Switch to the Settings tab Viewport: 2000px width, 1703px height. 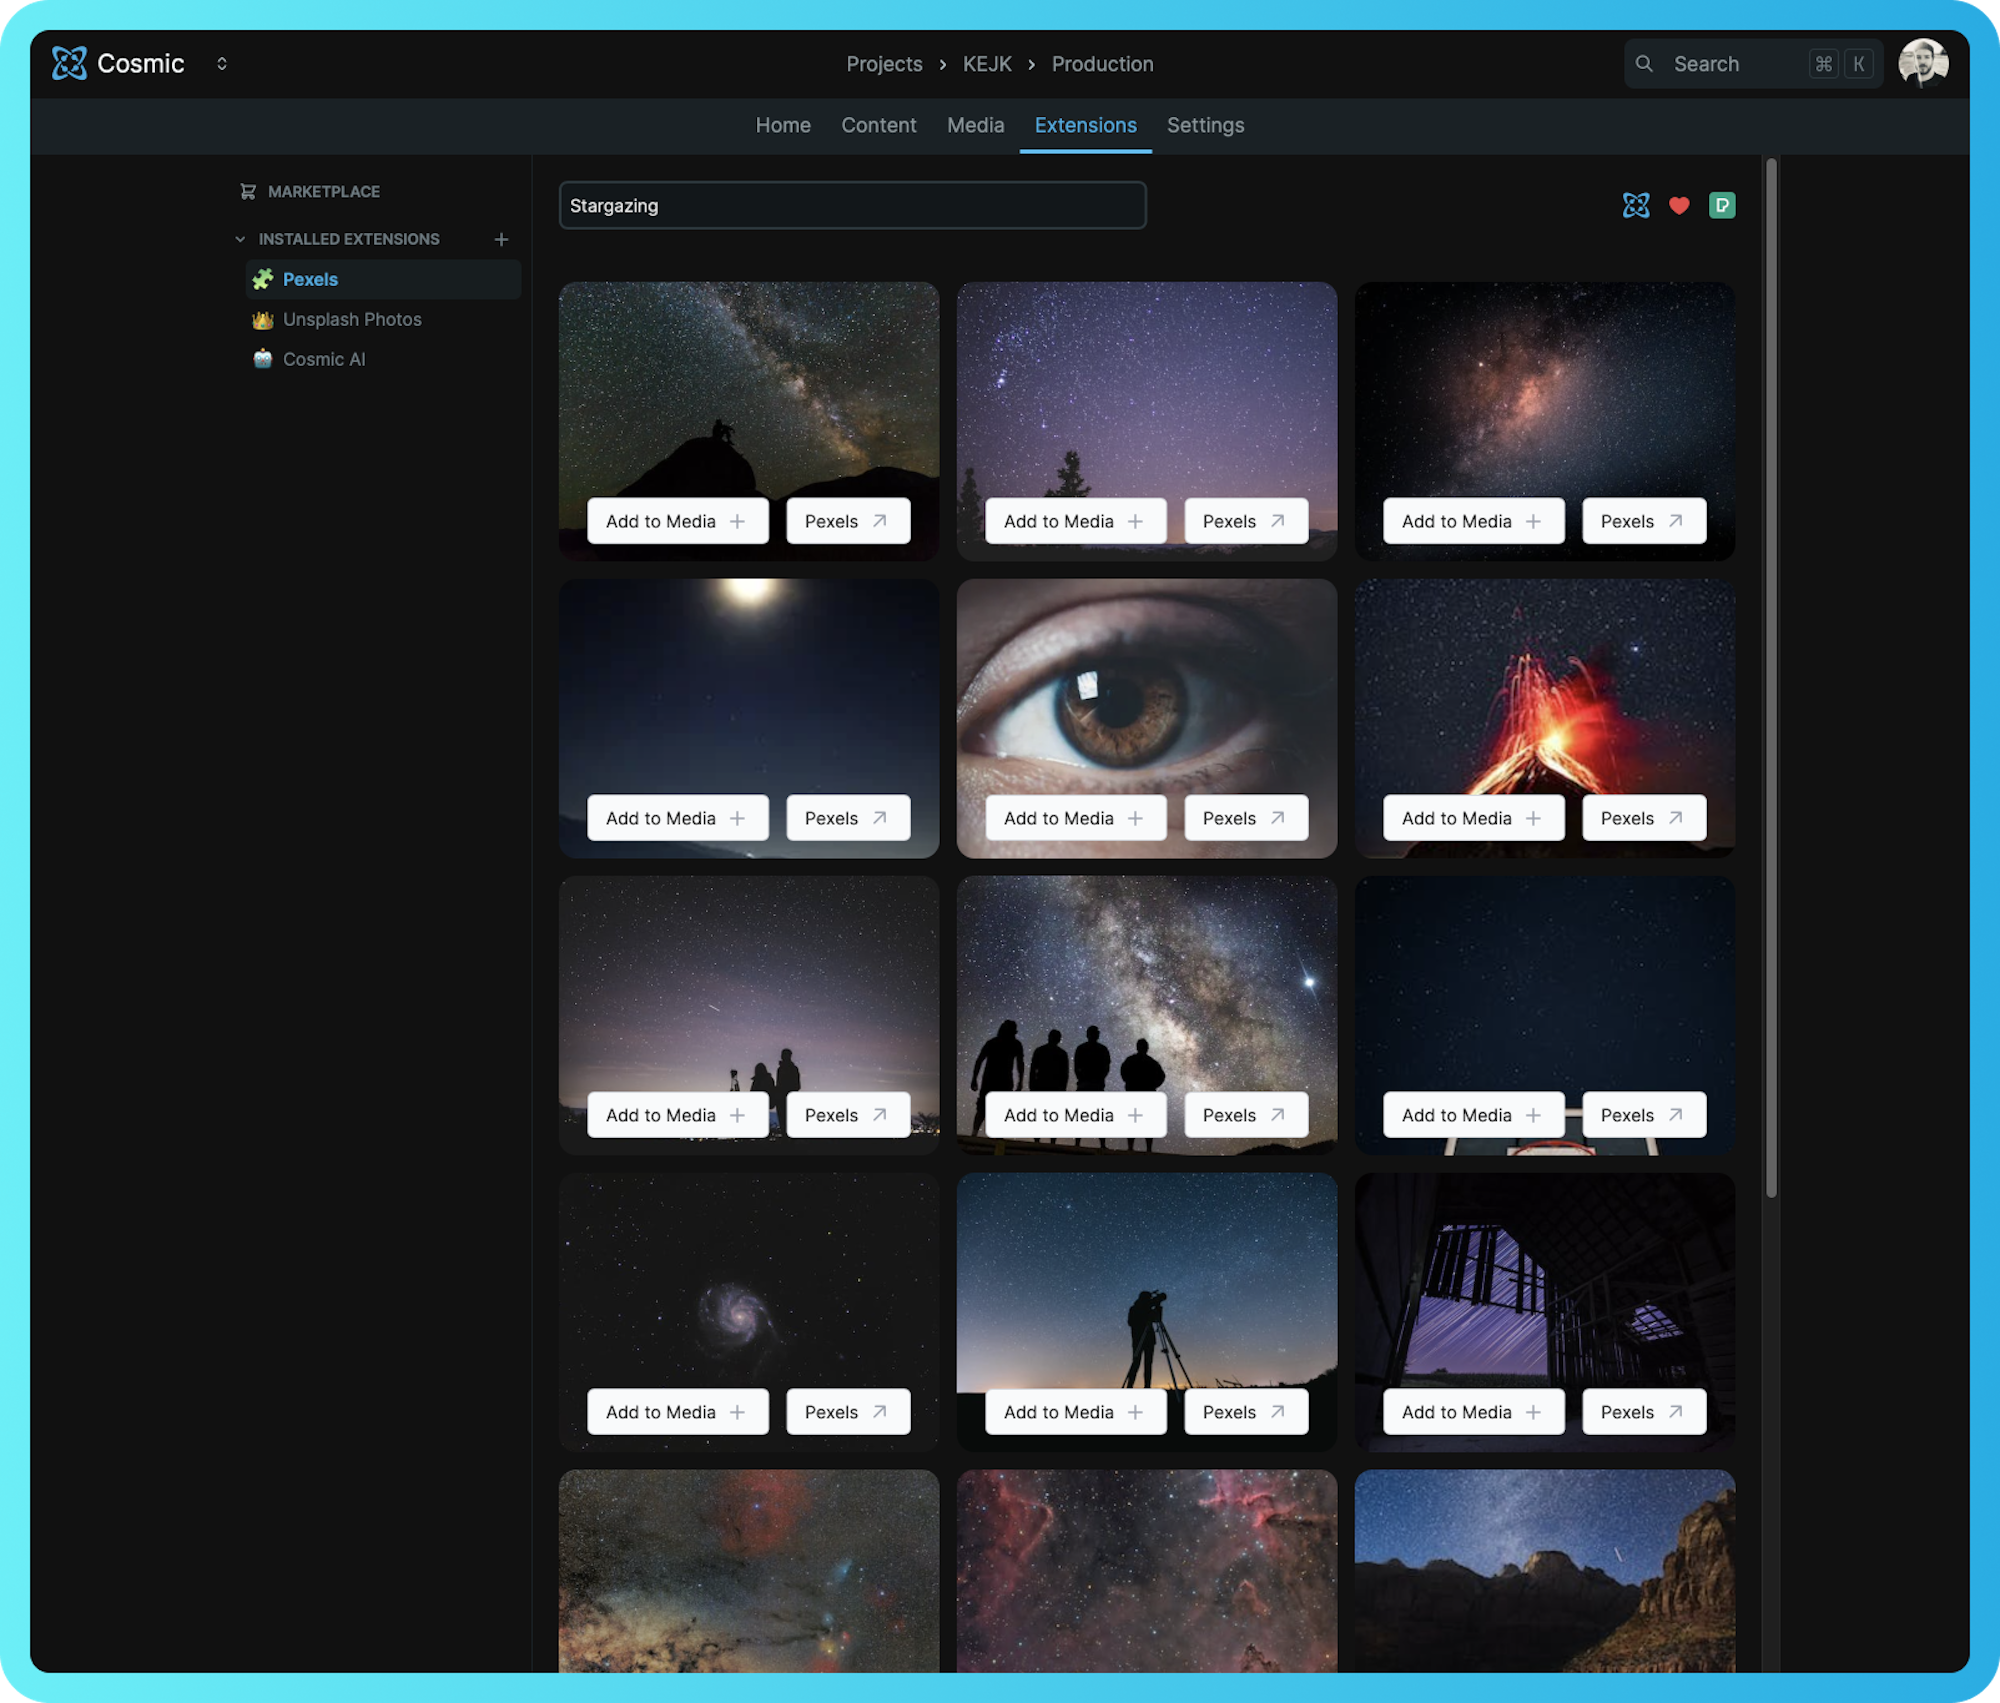click(x=1205, y=125)
